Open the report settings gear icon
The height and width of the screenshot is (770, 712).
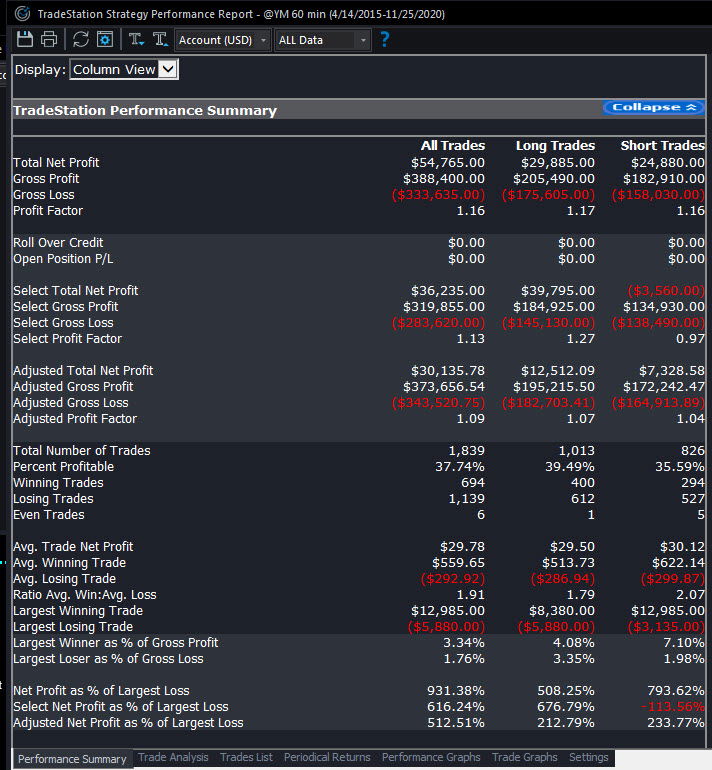point(105,39)
